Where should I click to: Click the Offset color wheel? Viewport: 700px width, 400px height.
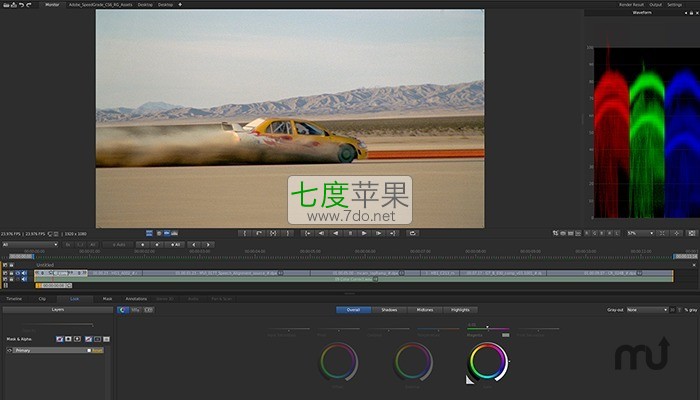(338, 361)
